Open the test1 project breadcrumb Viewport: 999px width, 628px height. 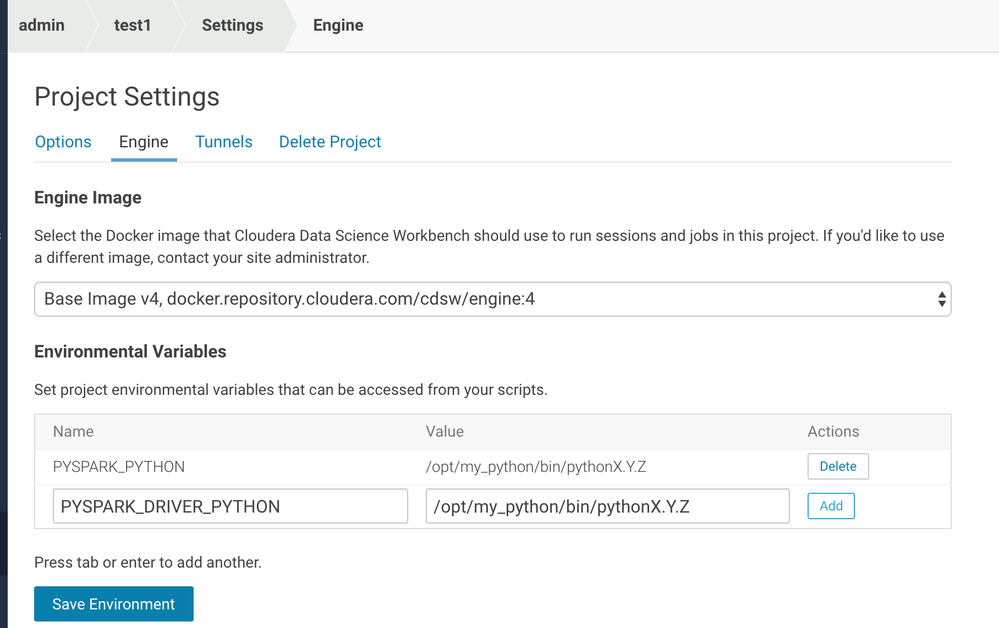click(132, 25)
